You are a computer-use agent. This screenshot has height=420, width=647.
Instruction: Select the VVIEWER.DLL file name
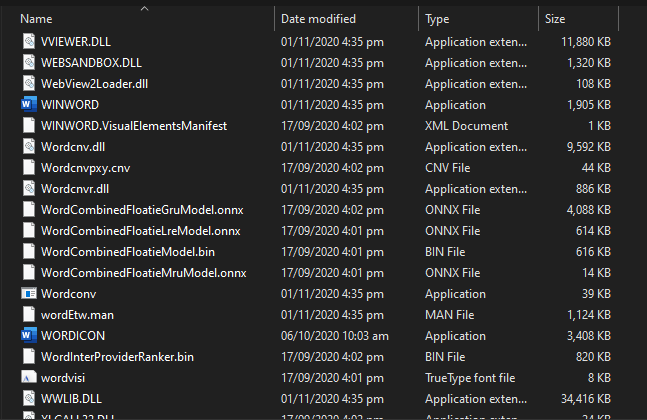(76, 42)
